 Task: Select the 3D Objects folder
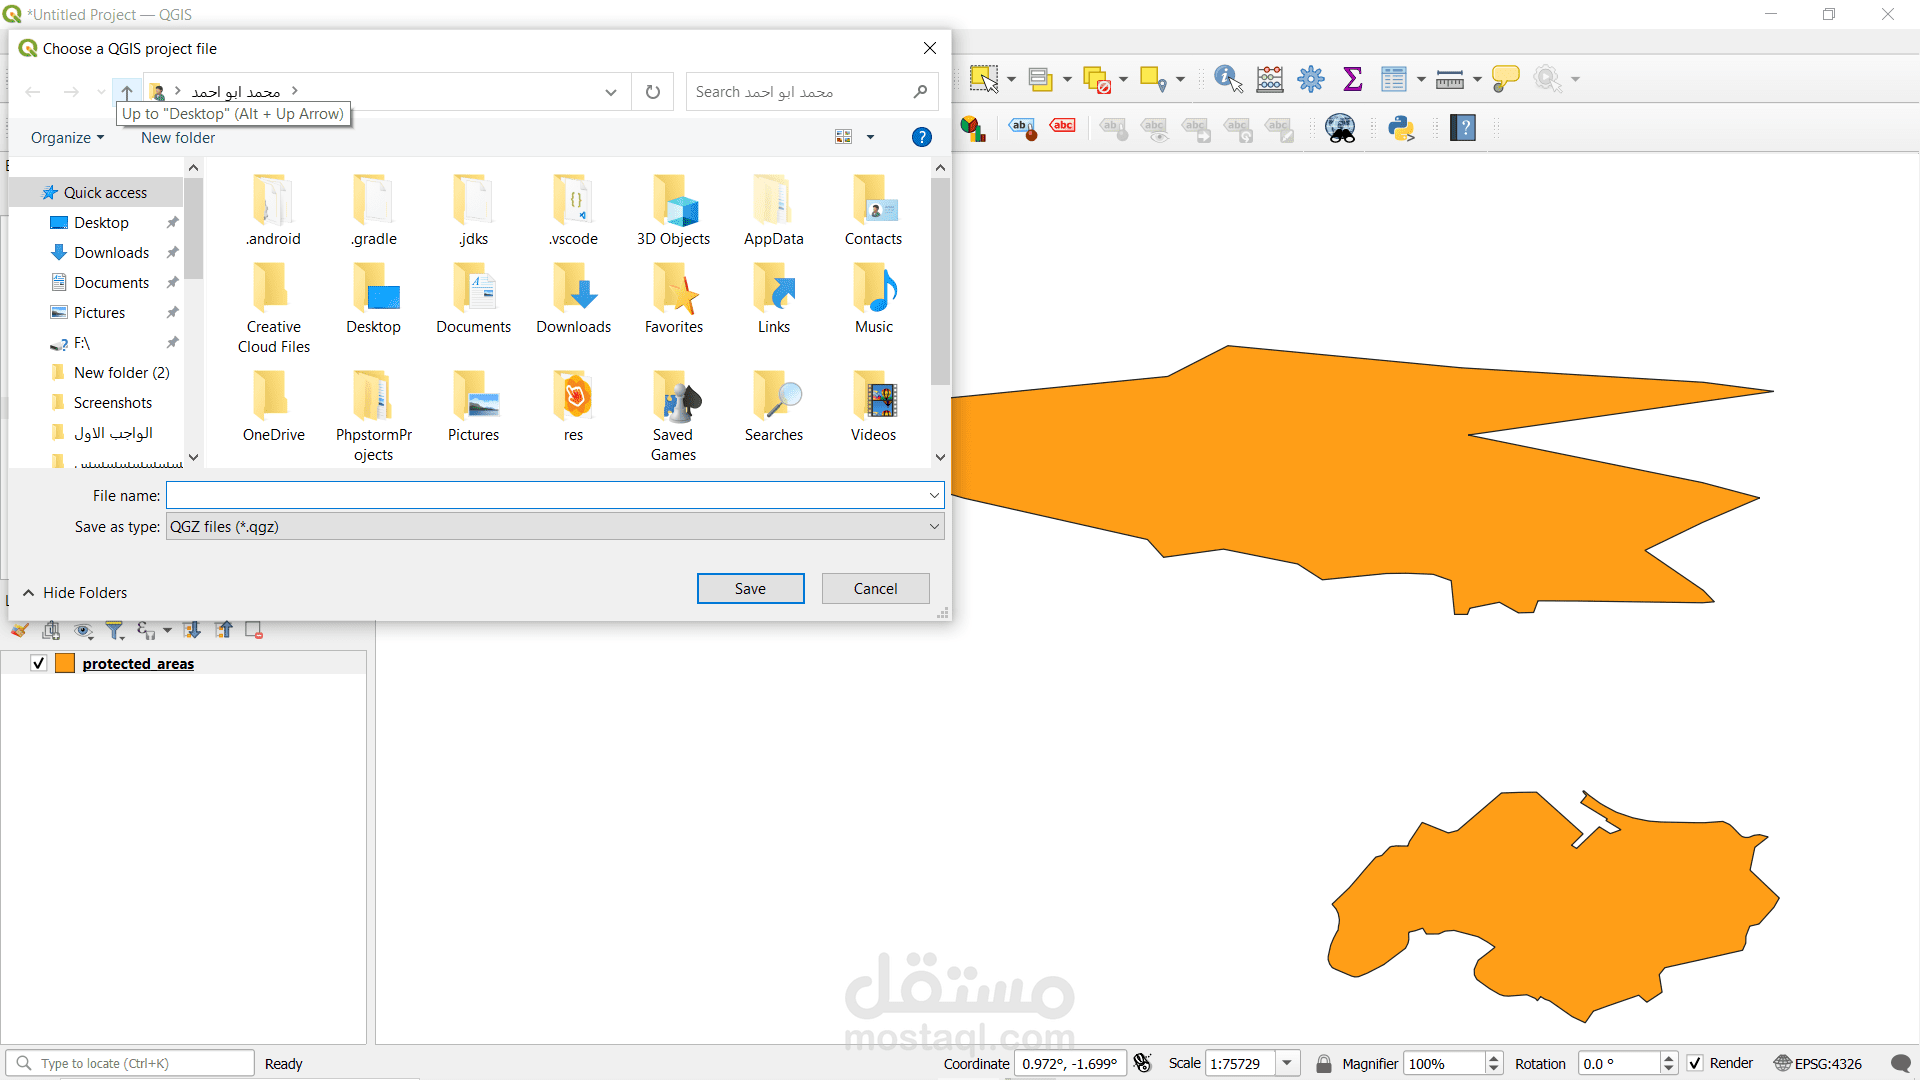[x=673, y=211]
